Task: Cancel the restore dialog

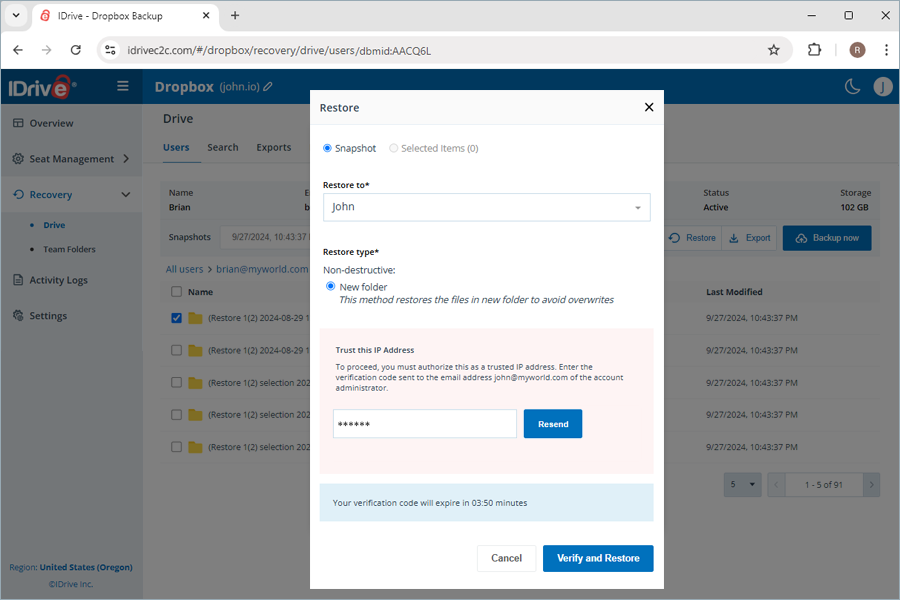Action: coord(506,558)
